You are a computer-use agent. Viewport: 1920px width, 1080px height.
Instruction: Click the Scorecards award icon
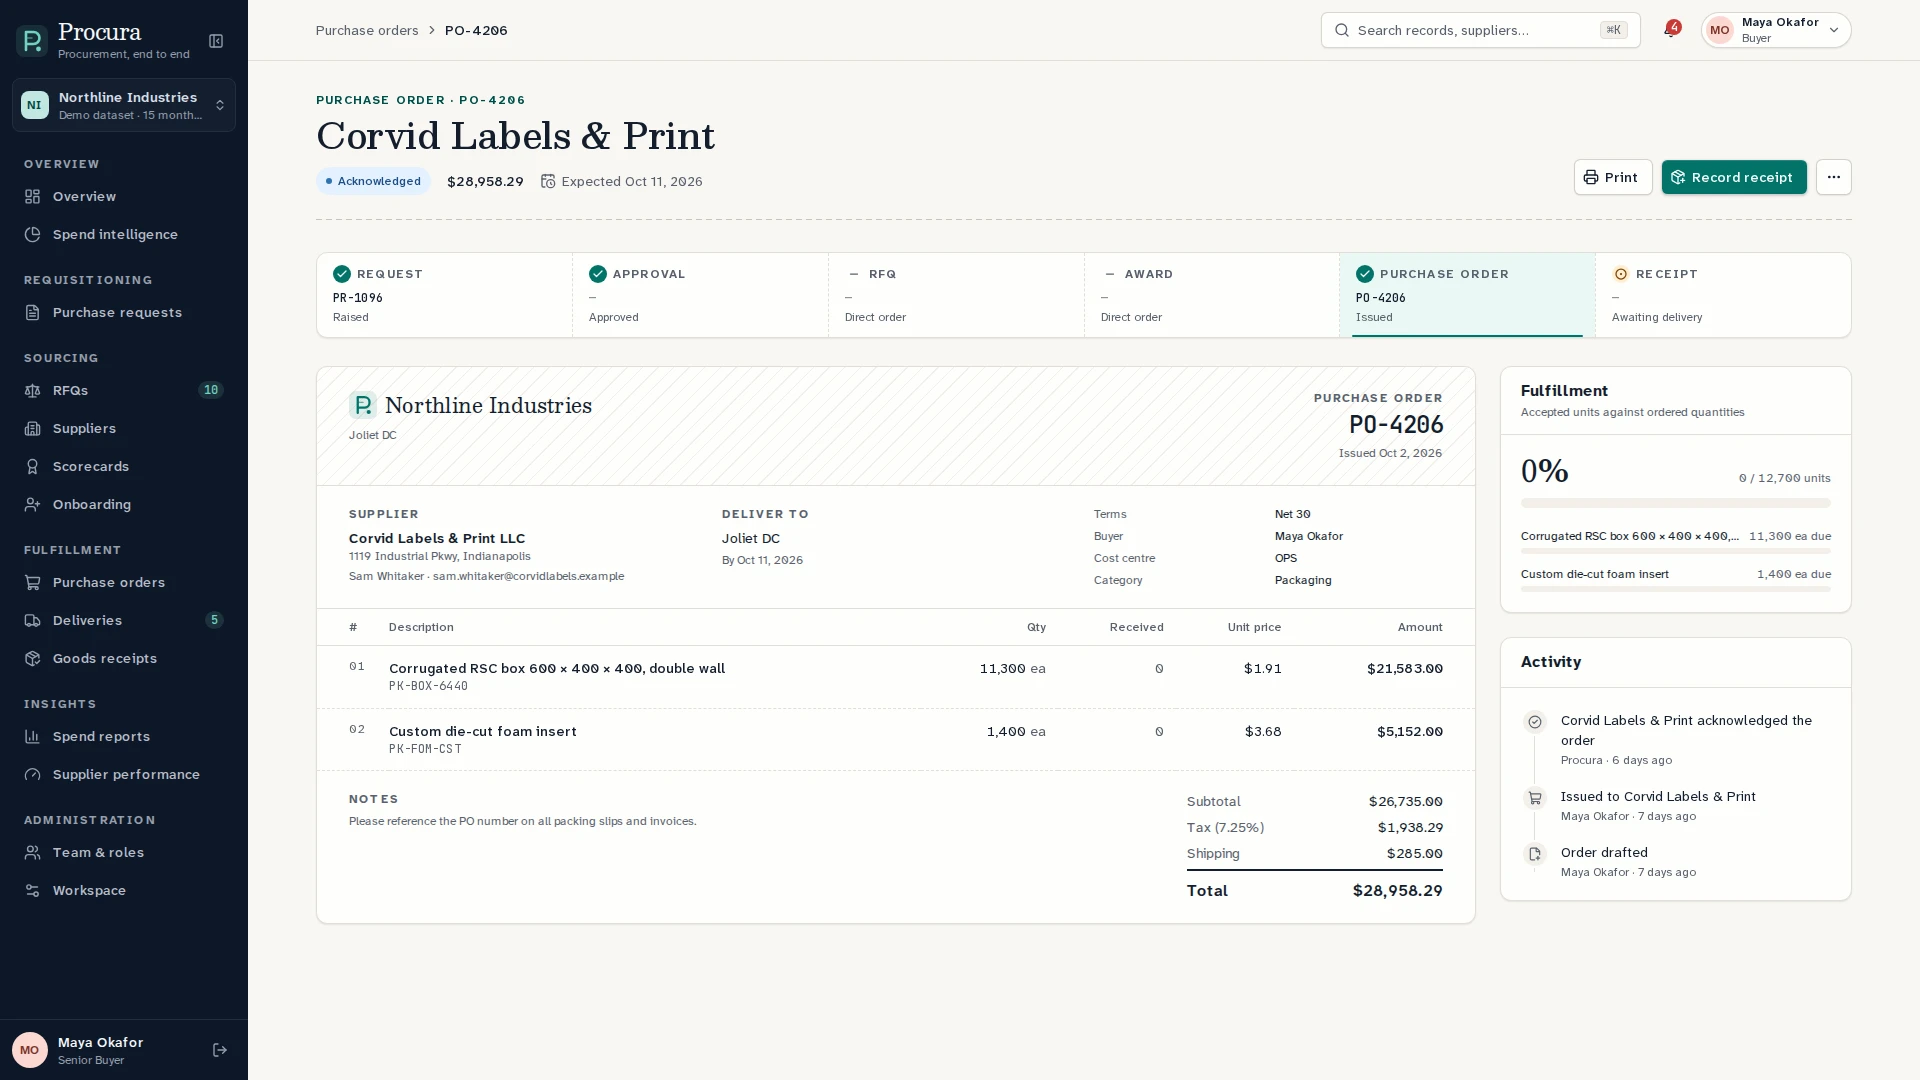pyautogui.click(x=33, y=467)
